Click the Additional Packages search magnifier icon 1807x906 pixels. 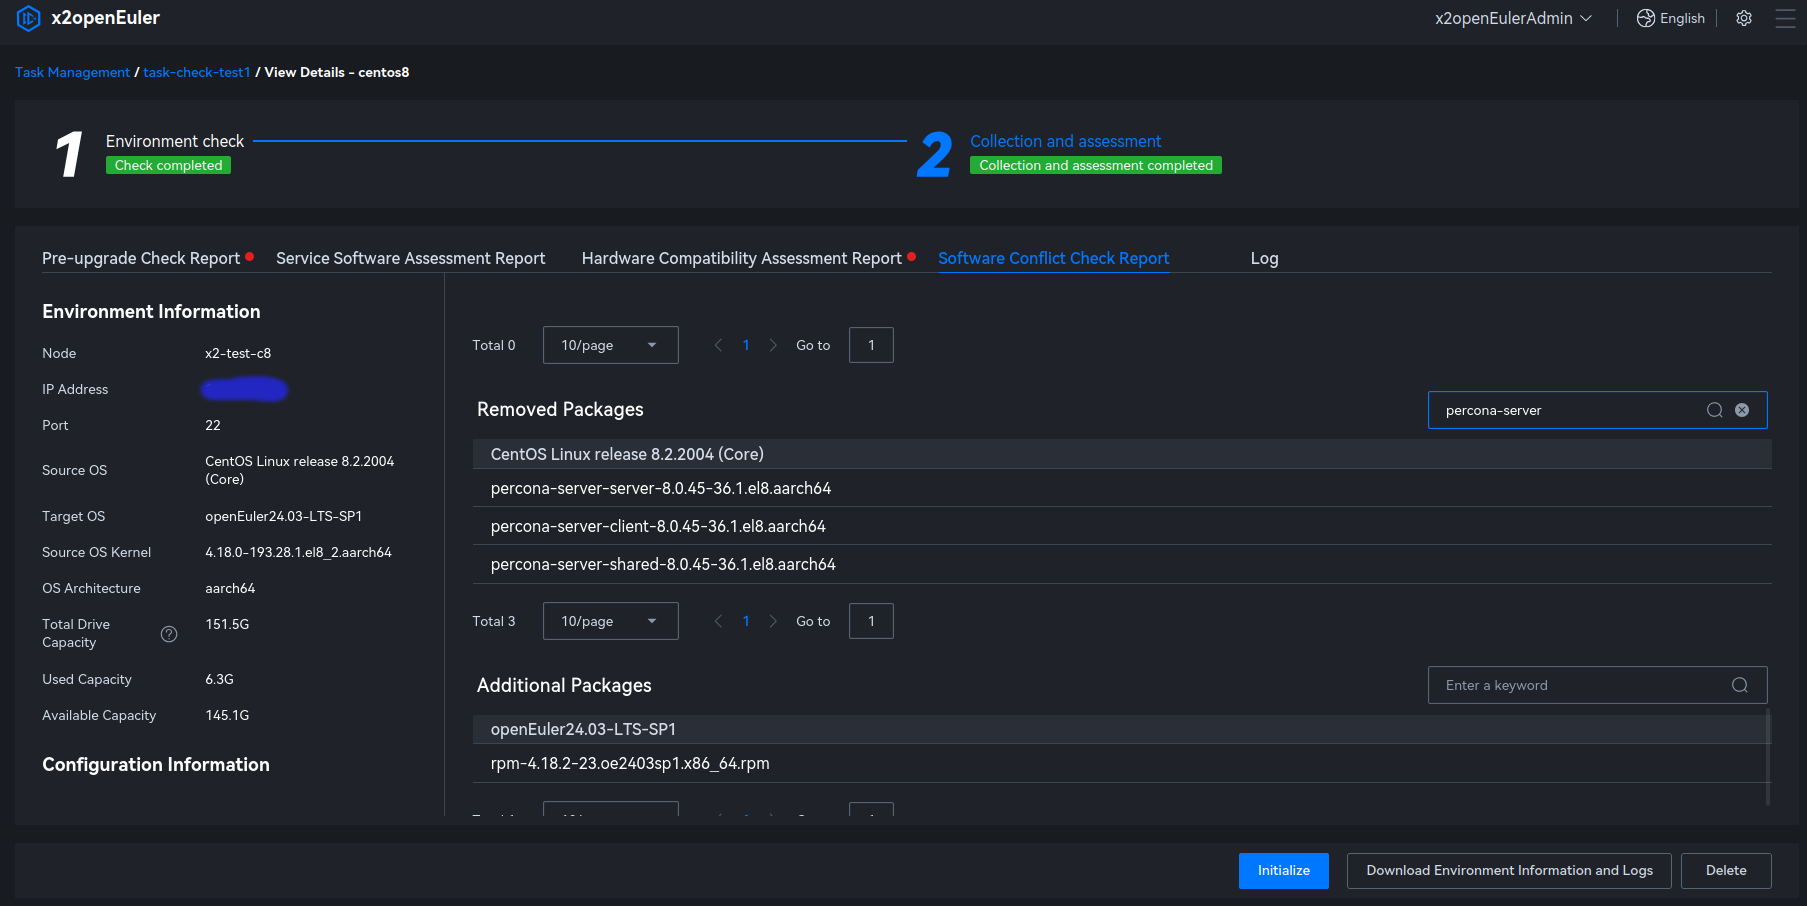point(1740,685)
